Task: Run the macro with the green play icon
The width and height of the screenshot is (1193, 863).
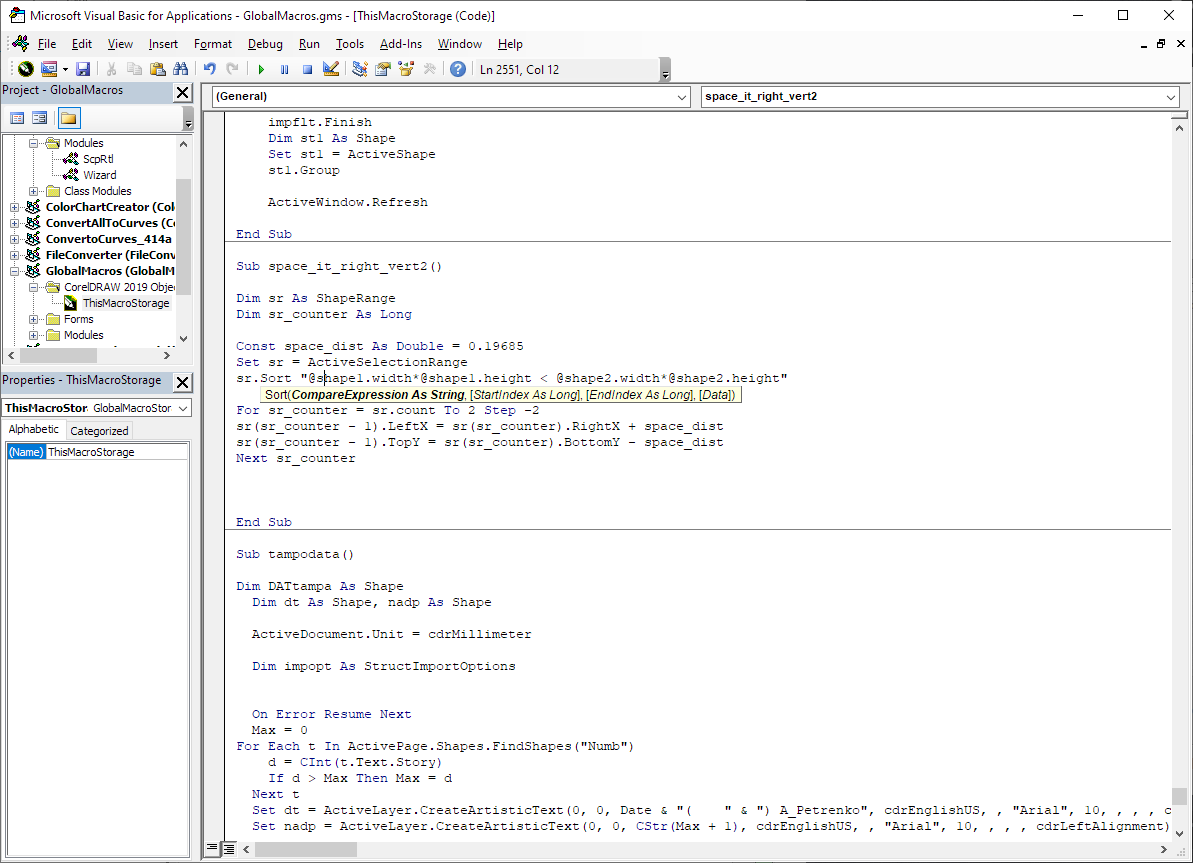Action: pyautogui.click(x=261, y=69)
